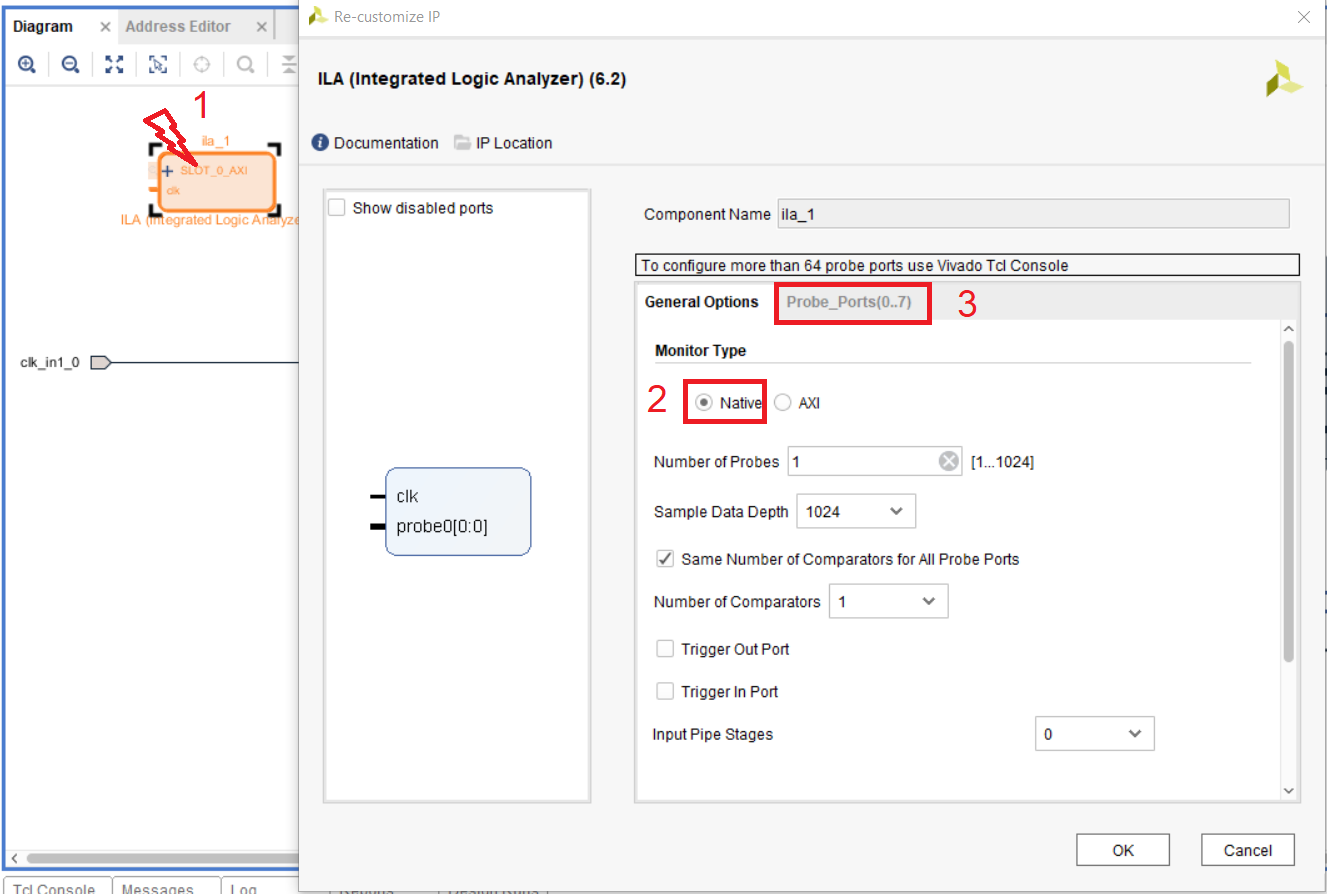The width and height of the screenshot is (1327, 894).
Task: Click the IP symbol preview block
Action: [x=458, y=511]
